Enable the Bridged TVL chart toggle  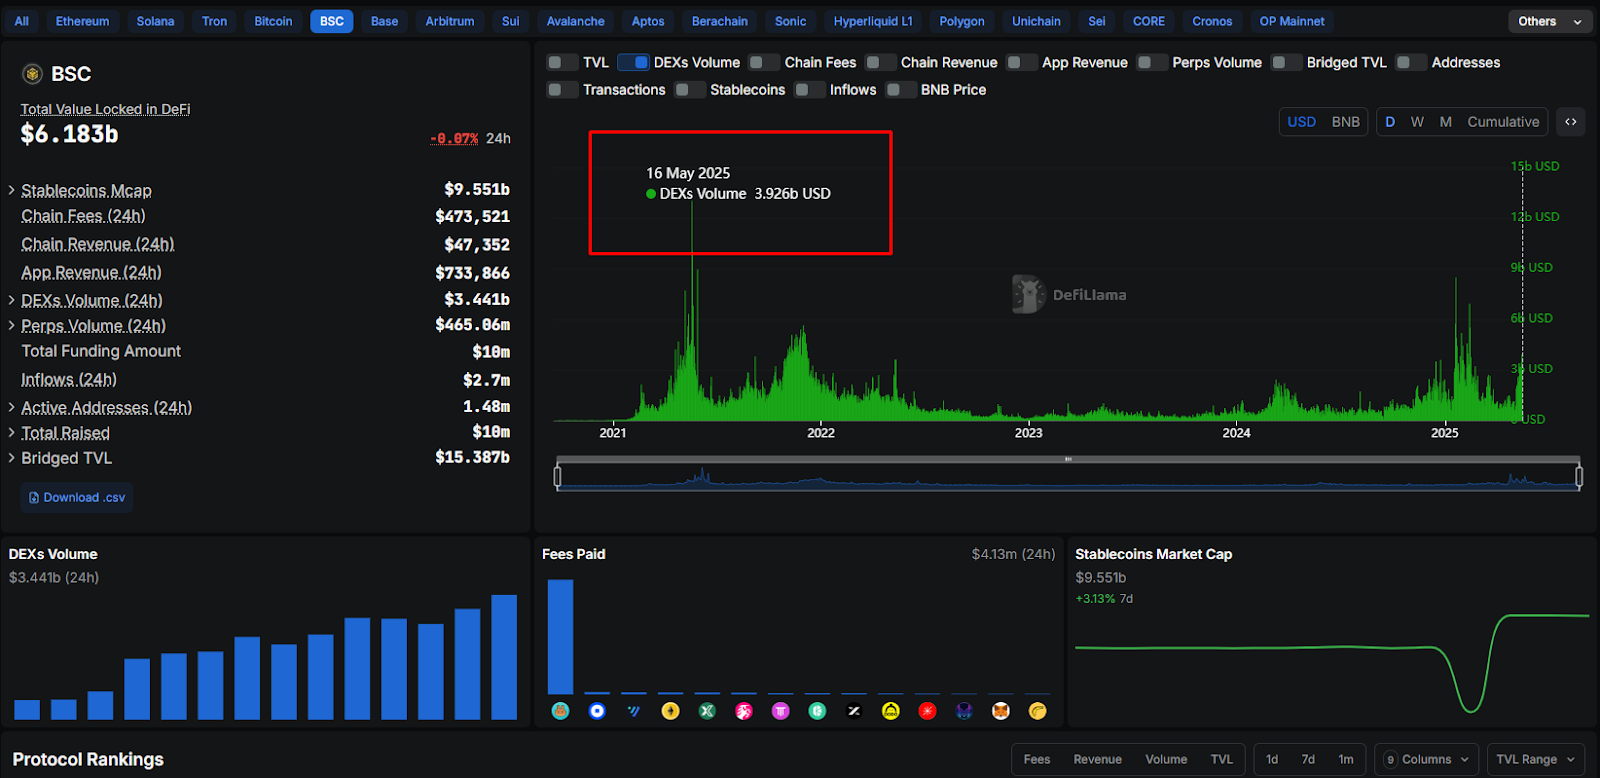(1286, 62)
